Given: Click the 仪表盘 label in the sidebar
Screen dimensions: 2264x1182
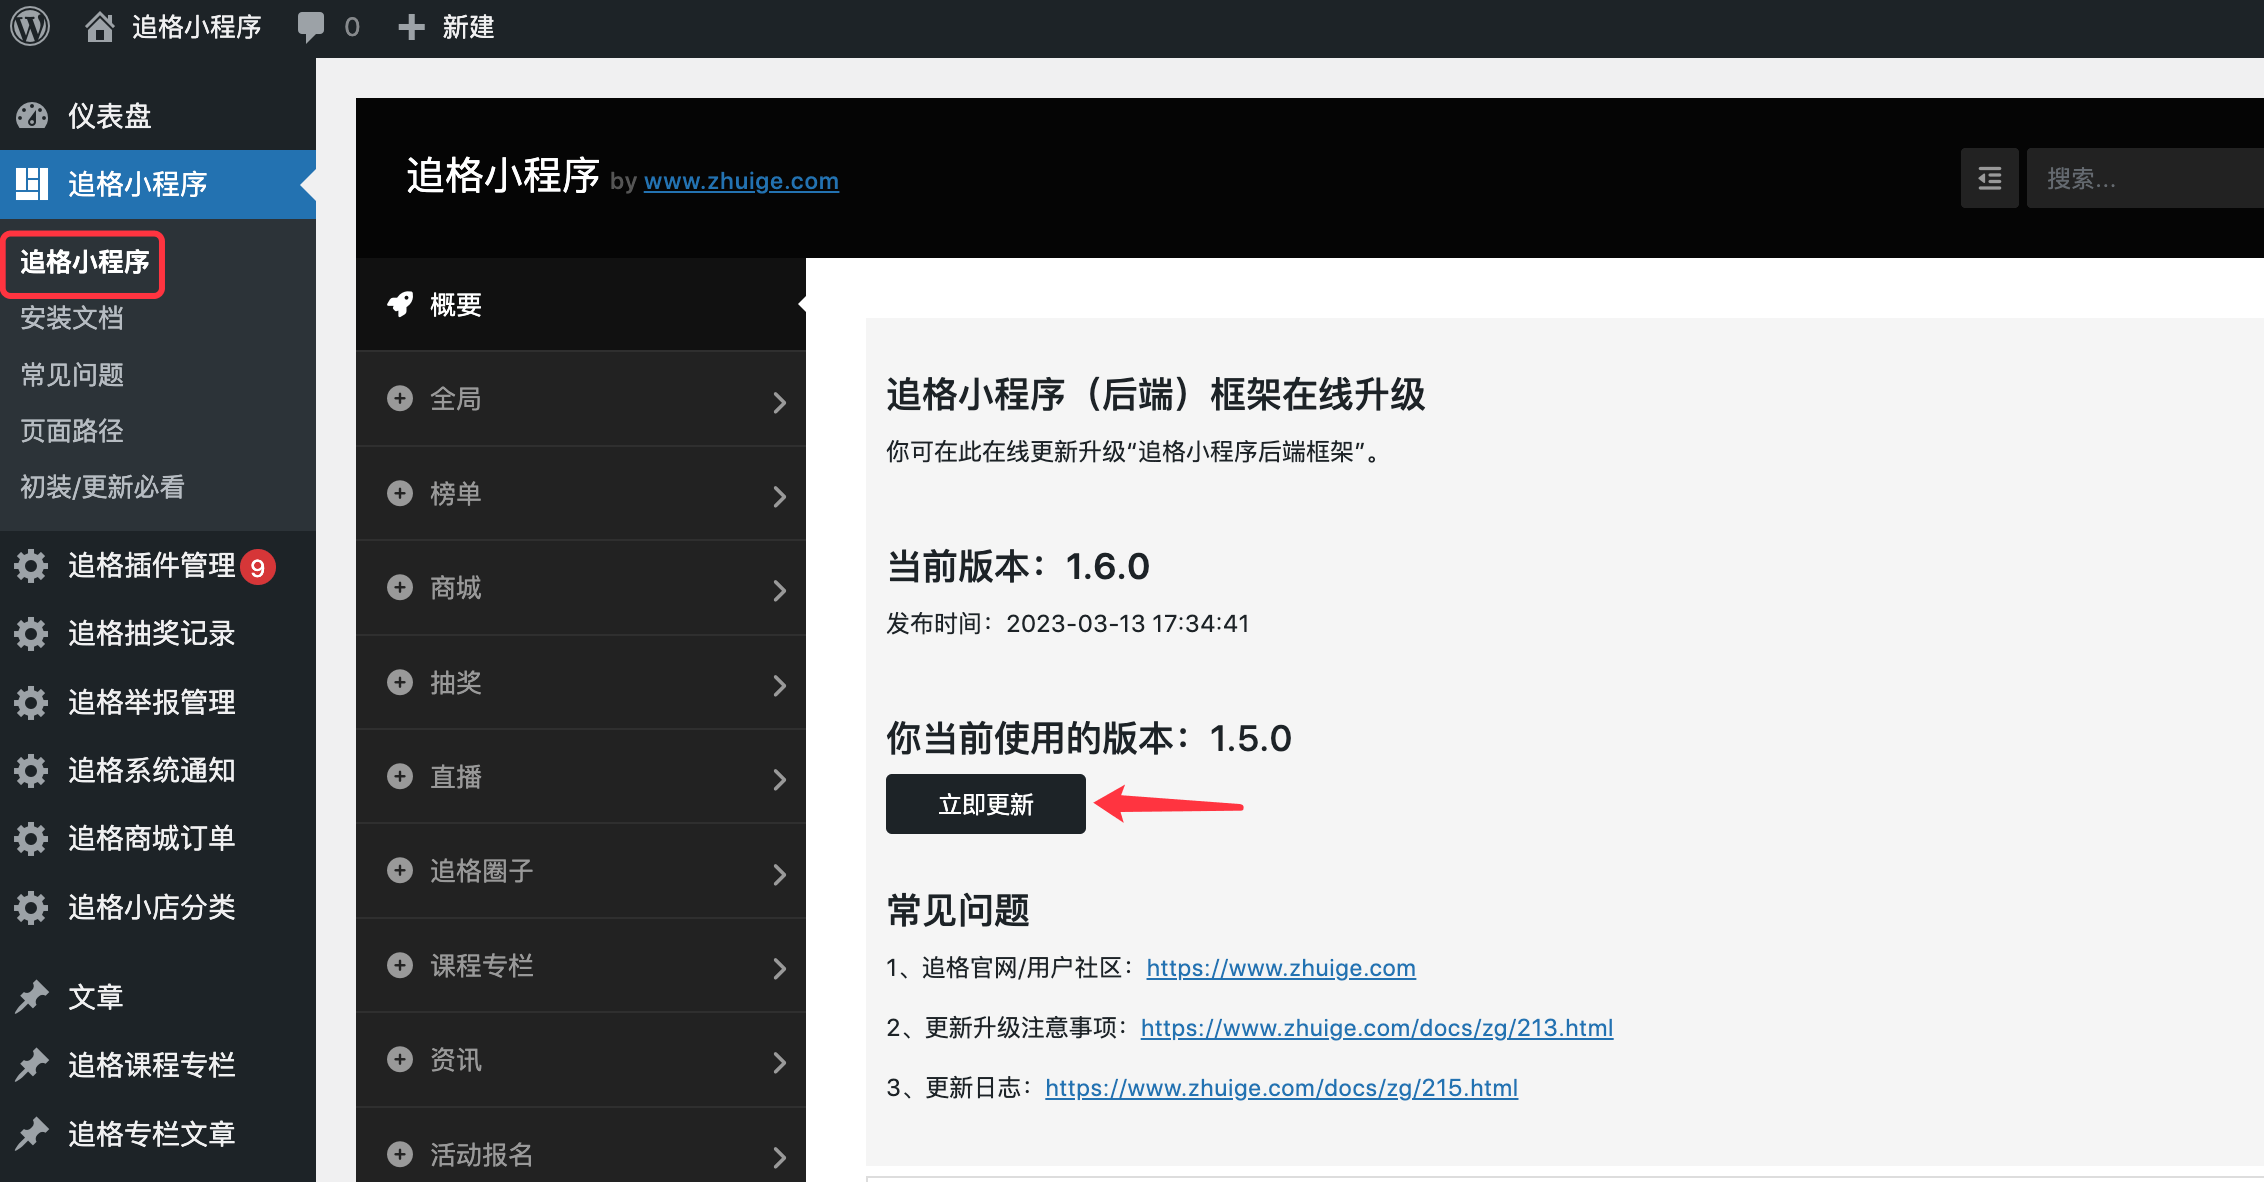Looking at the screenshot, I should pyautogui.click(x=109, y=116).
